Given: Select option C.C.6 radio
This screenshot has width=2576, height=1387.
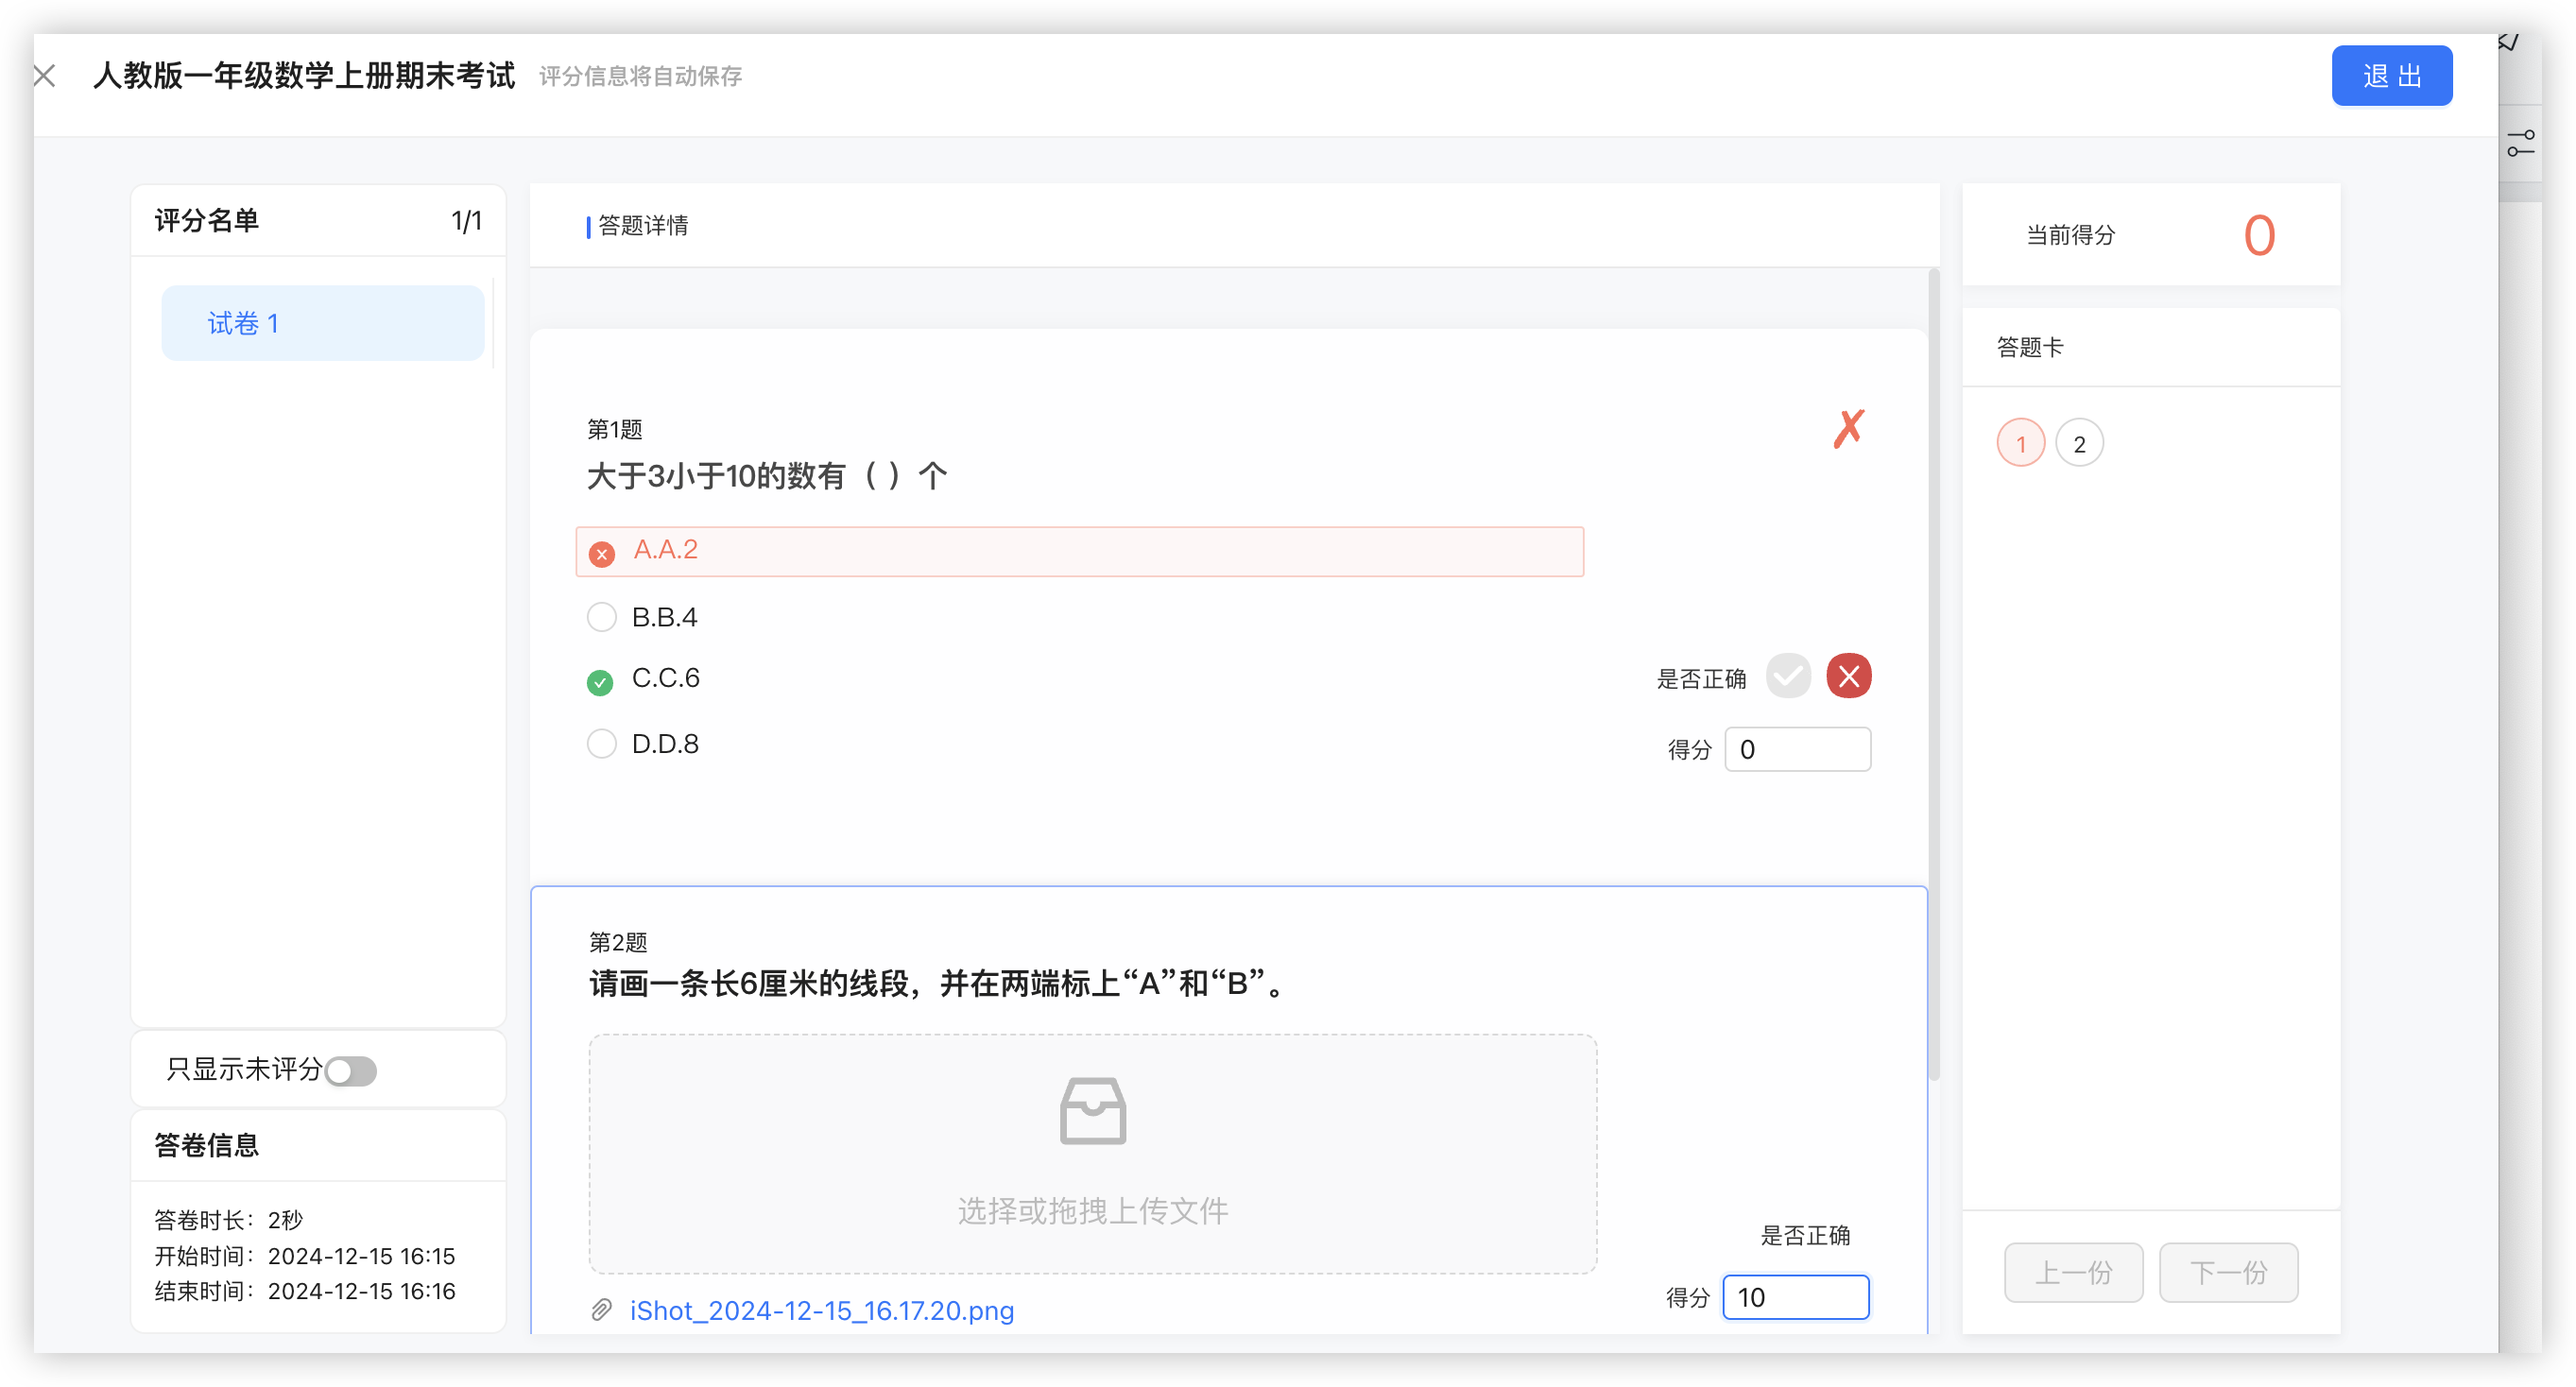Looking at the screenshot, I should (600, 682).
